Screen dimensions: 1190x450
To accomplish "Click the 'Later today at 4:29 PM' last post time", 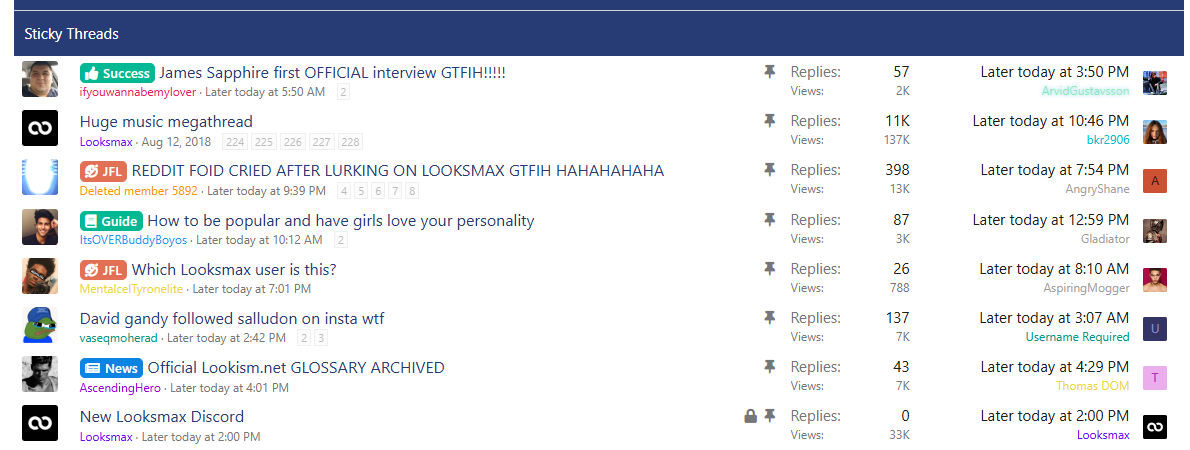I will tap(1054, 367).
